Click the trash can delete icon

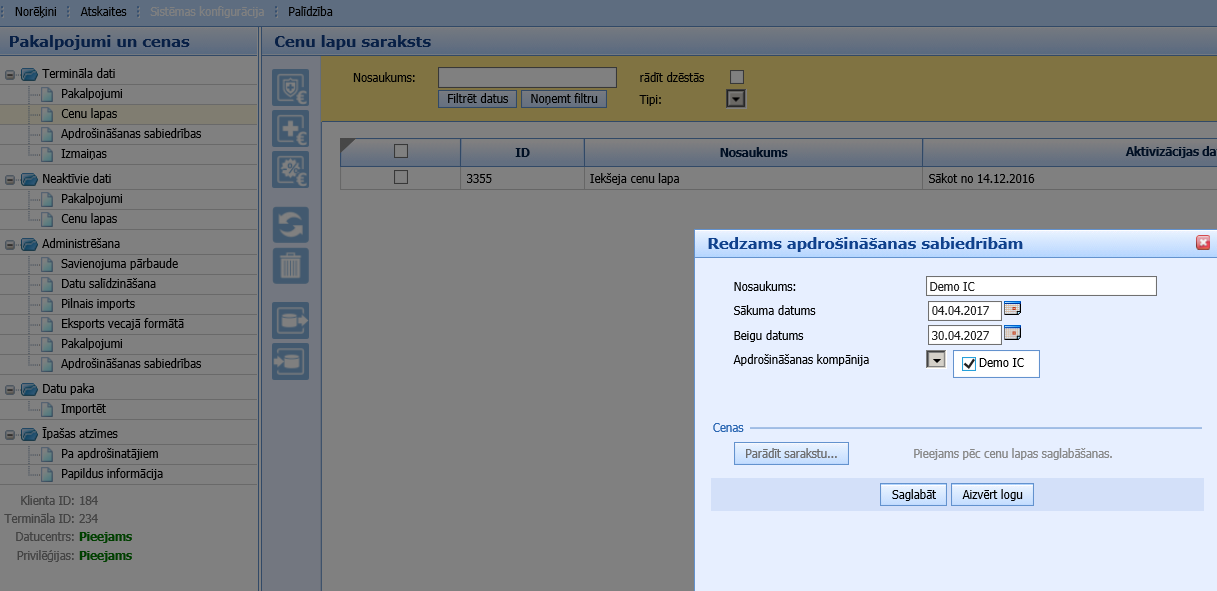(x=291, y=266)
